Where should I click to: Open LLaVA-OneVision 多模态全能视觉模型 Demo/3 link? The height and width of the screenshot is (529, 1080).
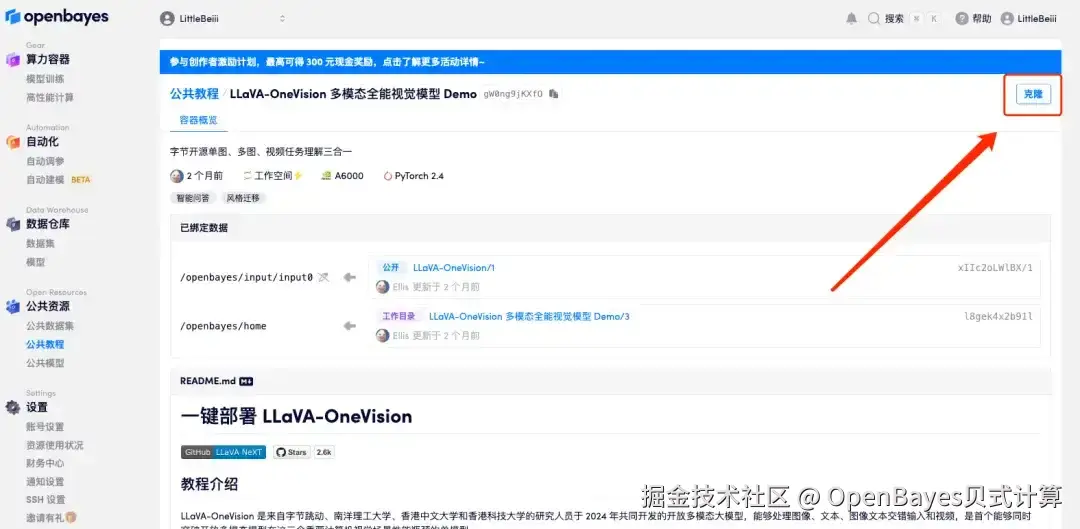coord(529,317)
